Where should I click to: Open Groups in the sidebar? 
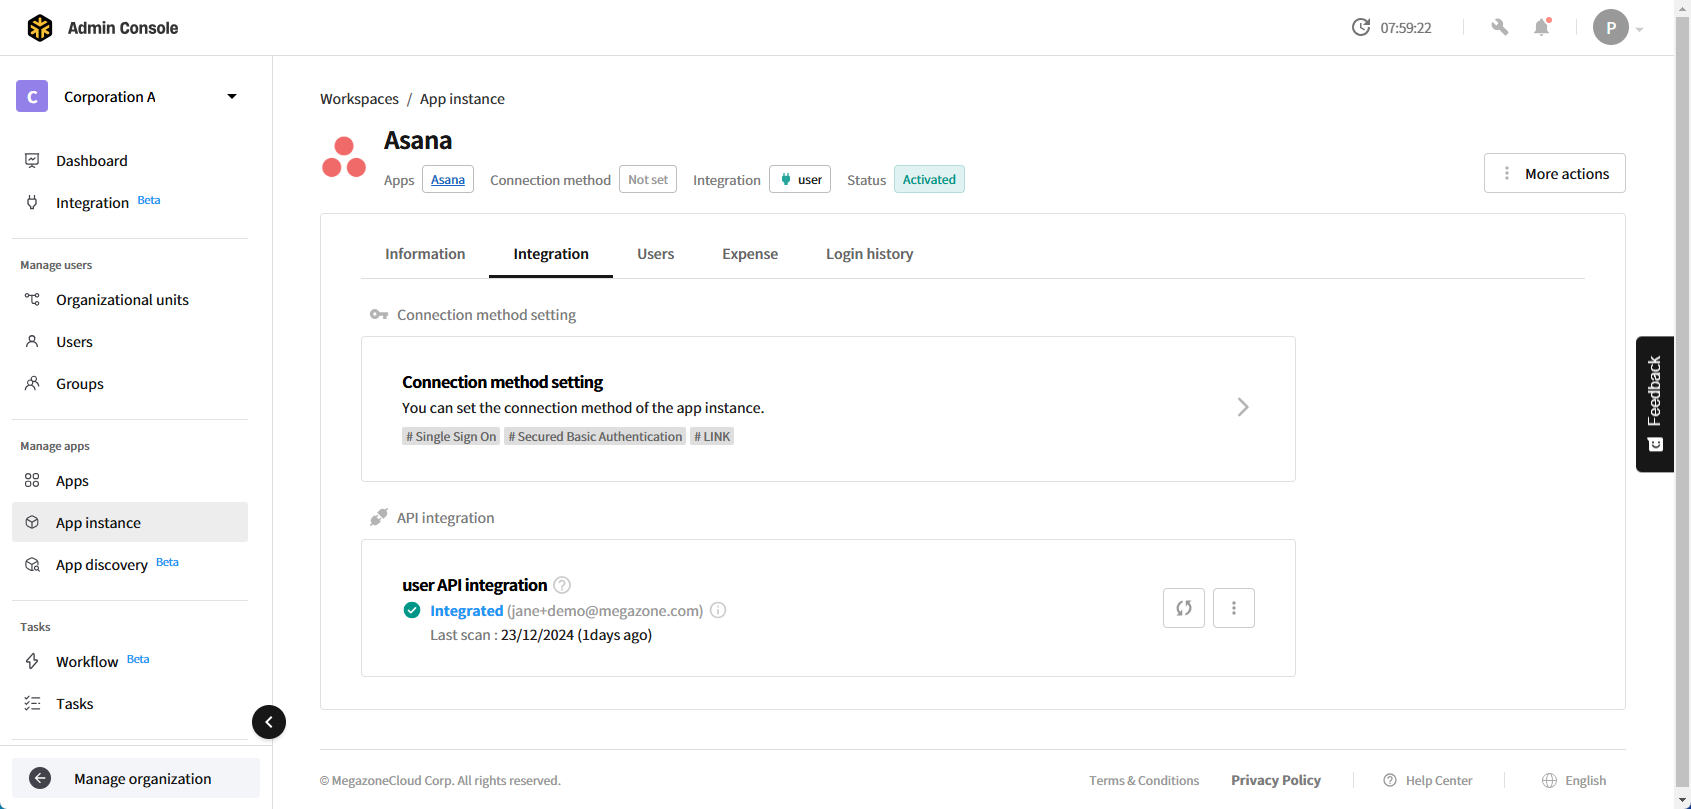point(130,384)
